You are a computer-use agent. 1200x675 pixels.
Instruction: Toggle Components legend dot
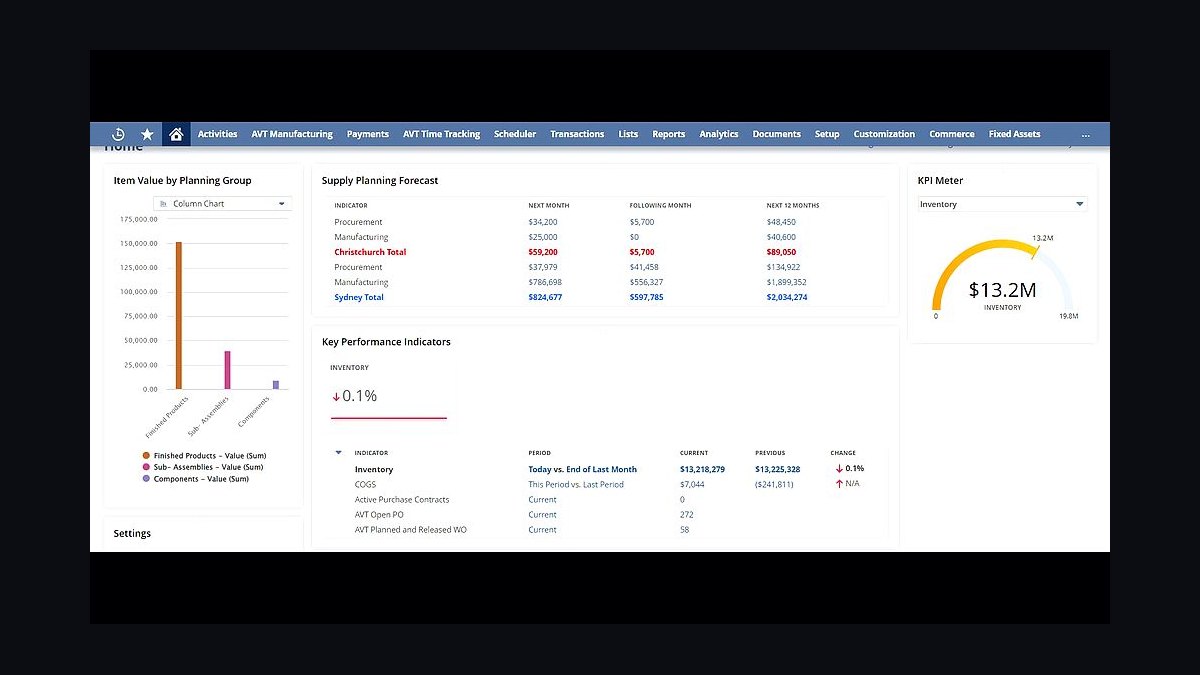click(146, 479)
